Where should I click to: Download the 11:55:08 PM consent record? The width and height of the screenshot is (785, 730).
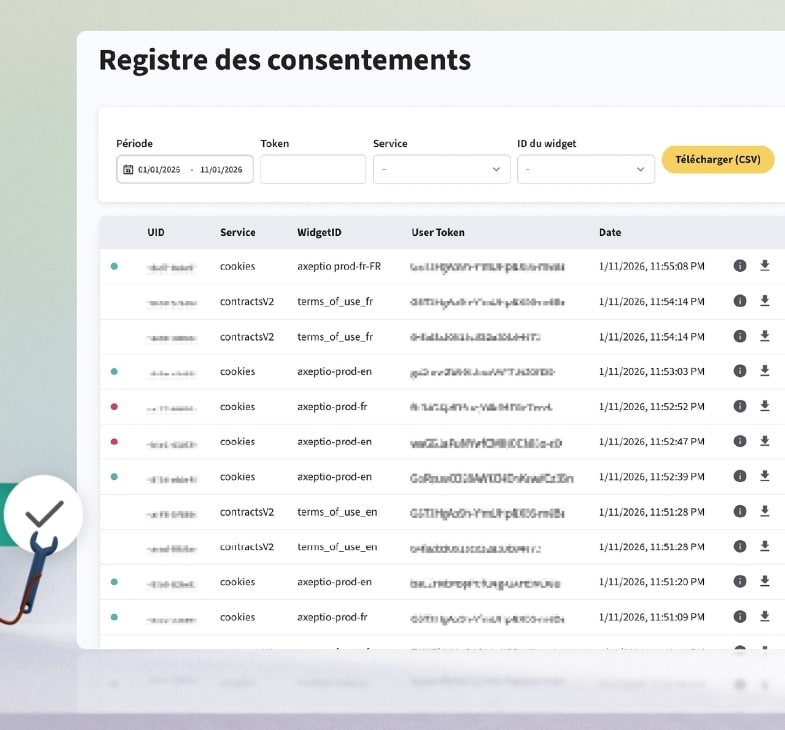(764, 265)
